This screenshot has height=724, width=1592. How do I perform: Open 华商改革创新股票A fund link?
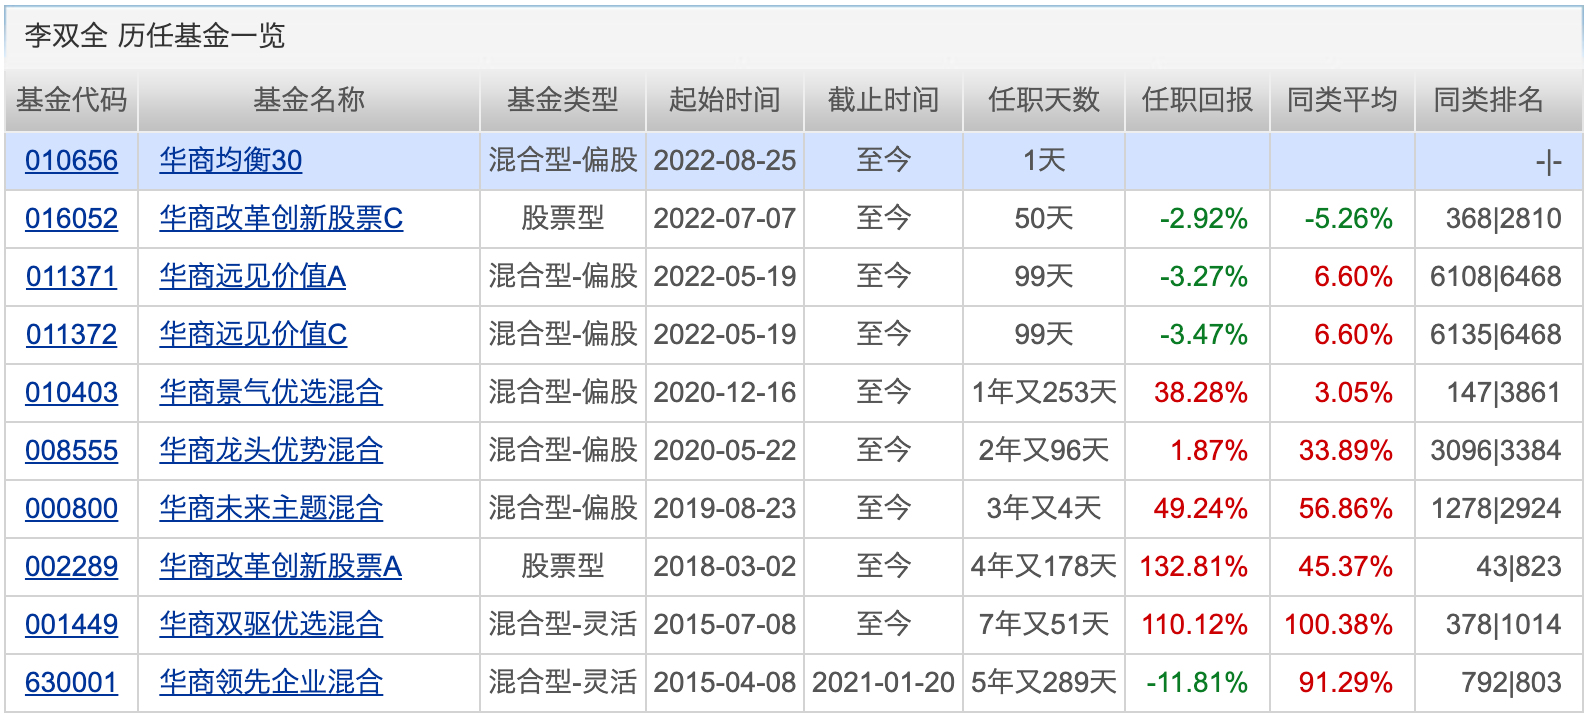coord(280,567)
